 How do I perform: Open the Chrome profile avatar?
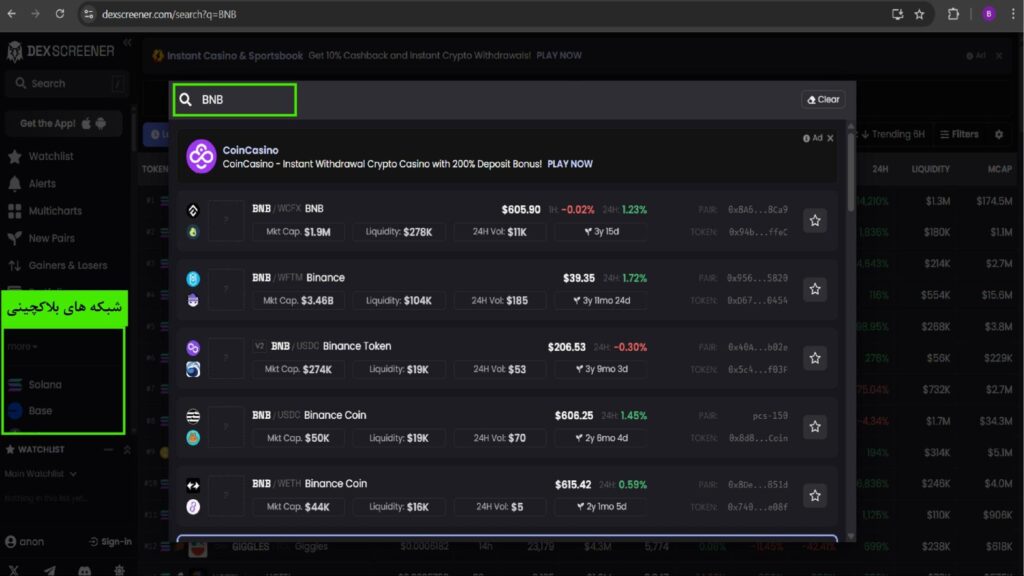point(989,14)
